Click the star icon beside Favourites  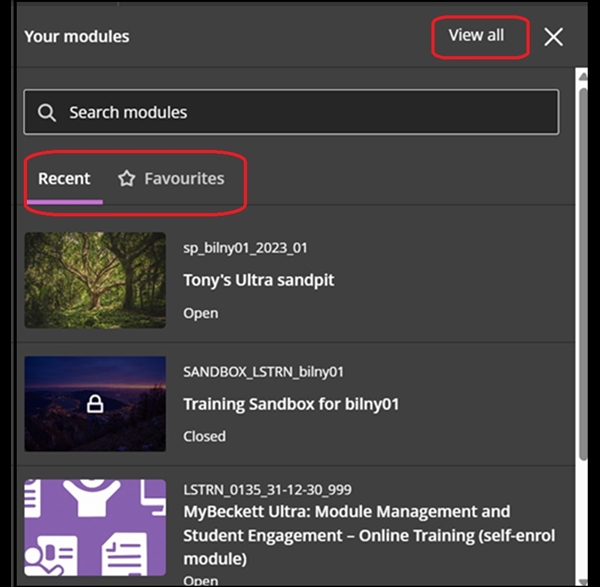[x=127, y=179]
